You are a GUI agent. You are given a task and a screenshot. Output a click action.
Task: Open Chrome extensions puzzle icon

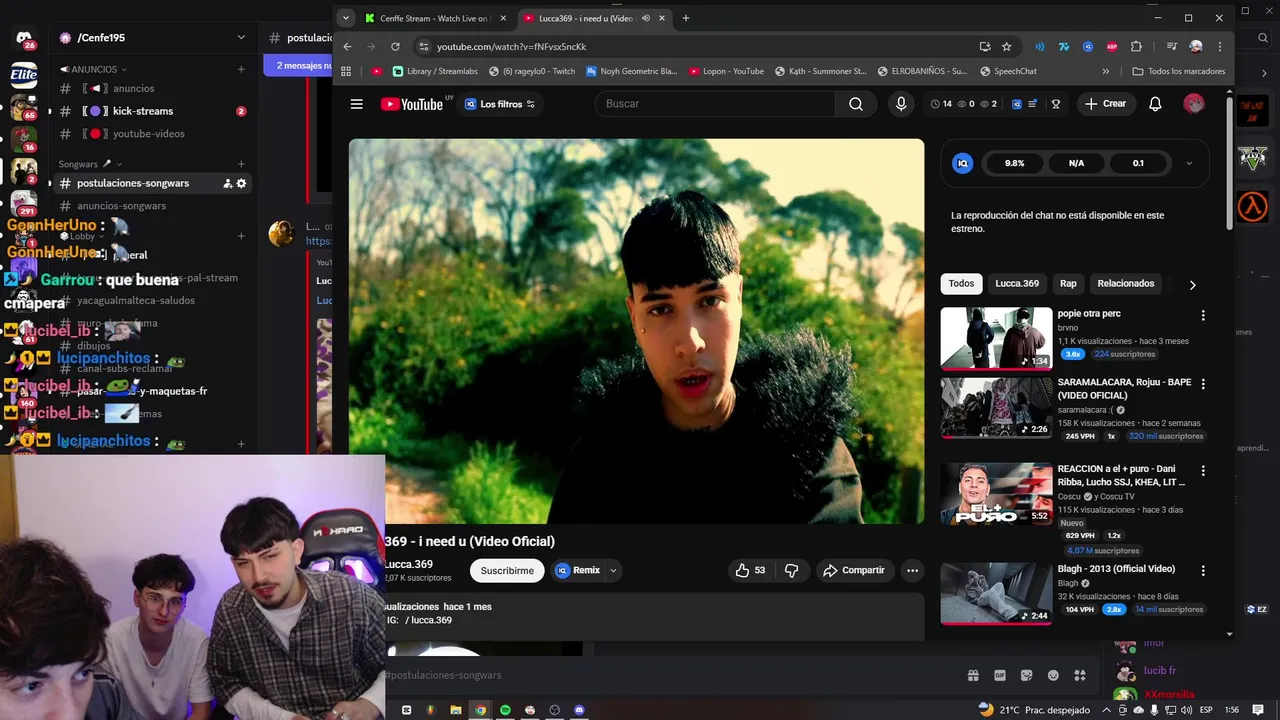[1136, 46]
